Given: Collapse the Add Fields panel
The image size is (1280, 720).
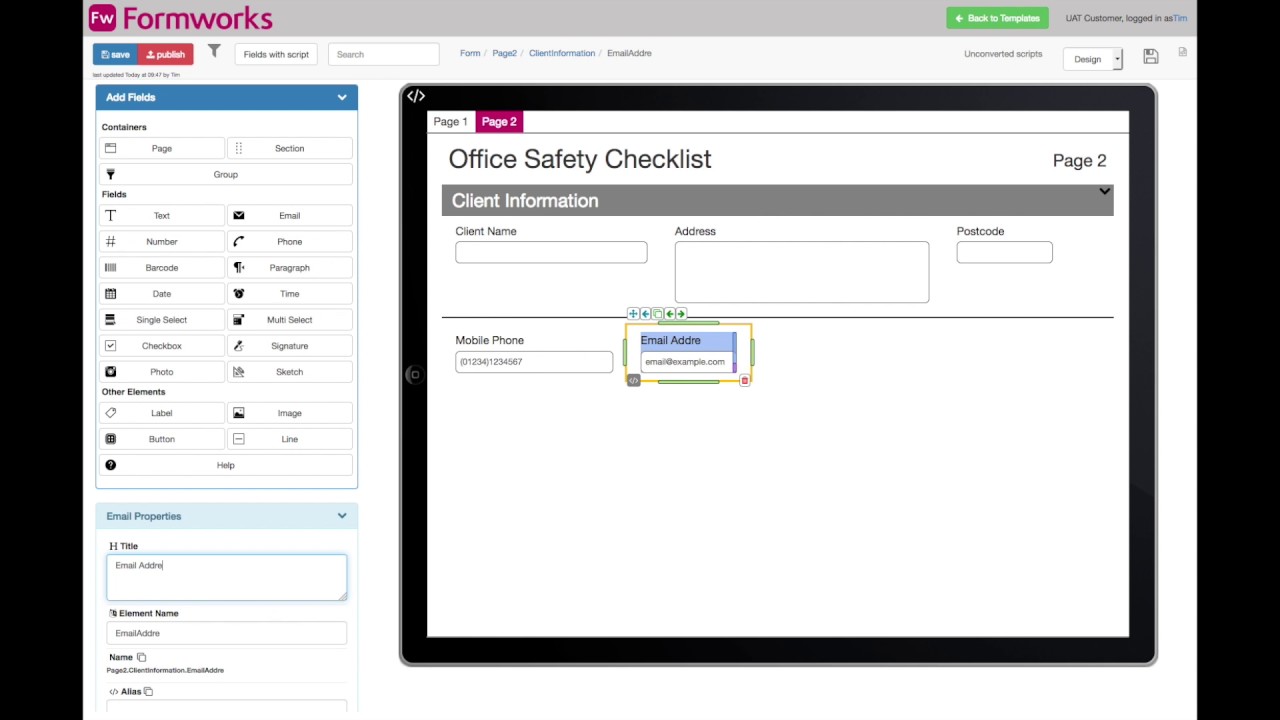Looking at the screenshot, I should pyautogui.click(x=342, y=97).
